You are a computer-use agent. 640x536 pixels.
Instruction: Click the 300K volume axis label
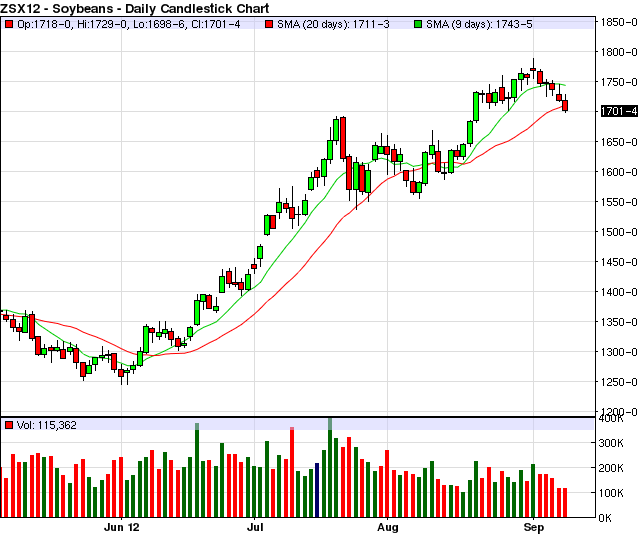click(x=611, y=443)
